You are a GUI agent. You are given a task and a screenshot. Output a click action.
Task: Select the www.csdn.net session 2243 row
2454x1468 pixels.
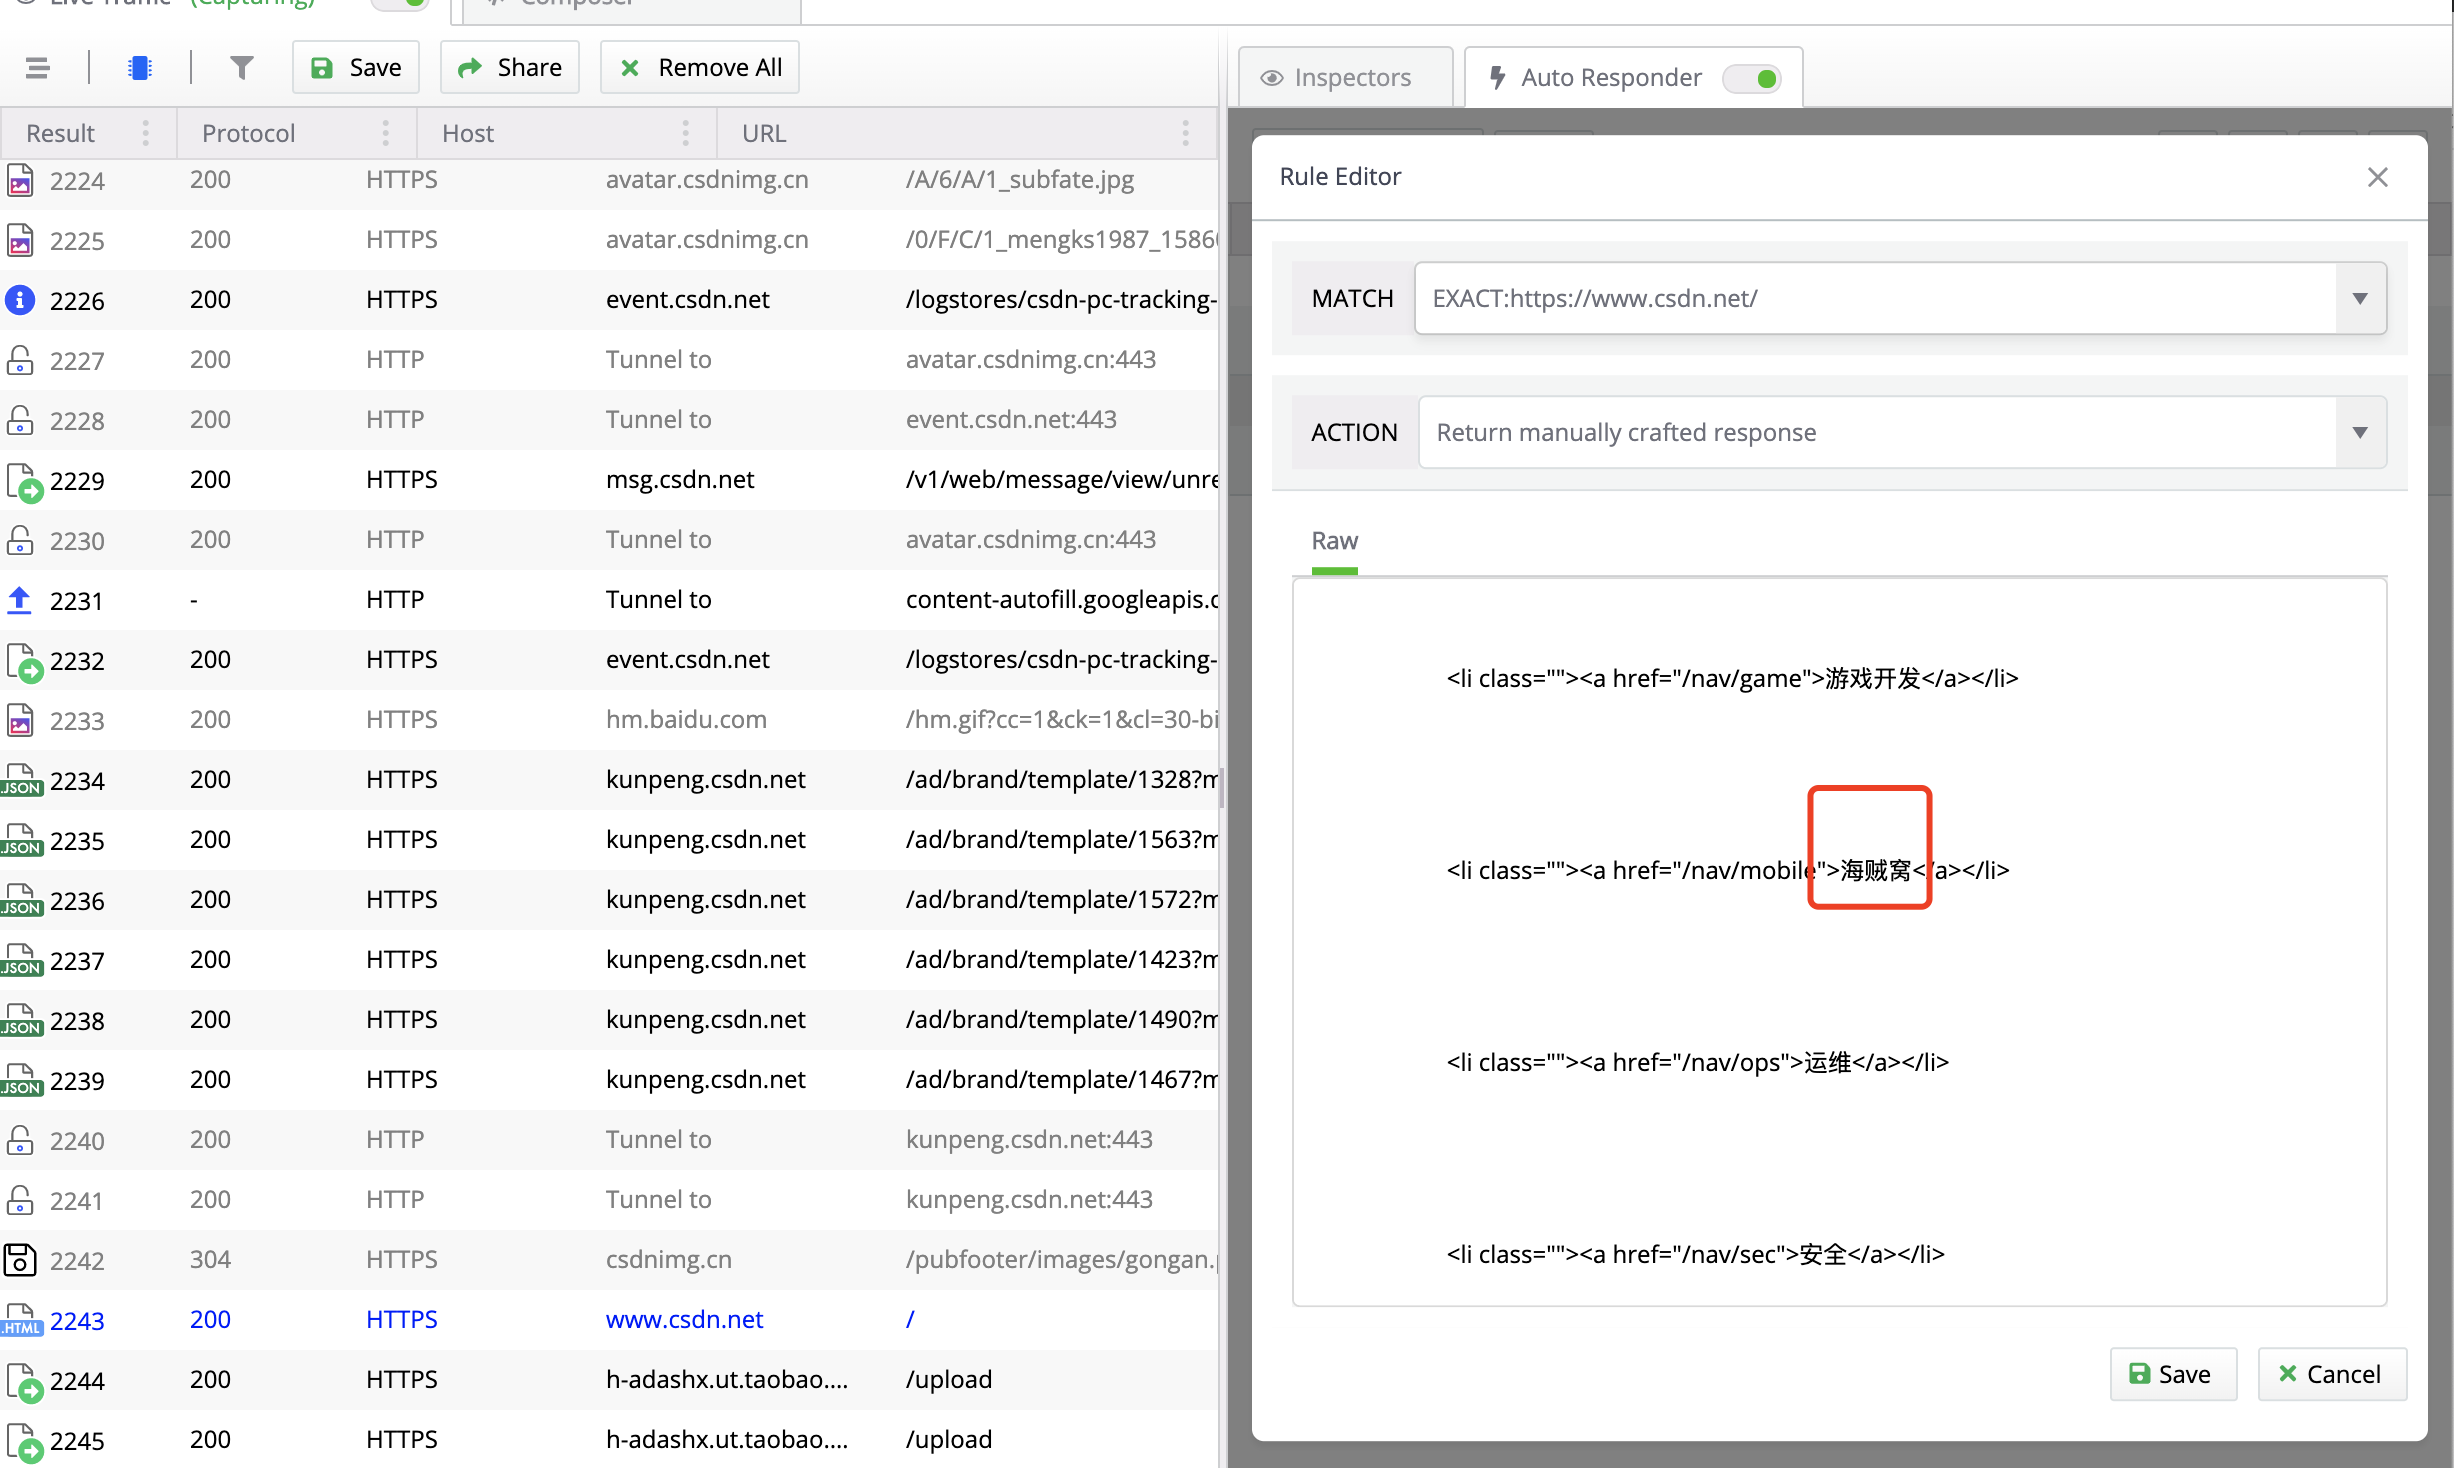684,1319
